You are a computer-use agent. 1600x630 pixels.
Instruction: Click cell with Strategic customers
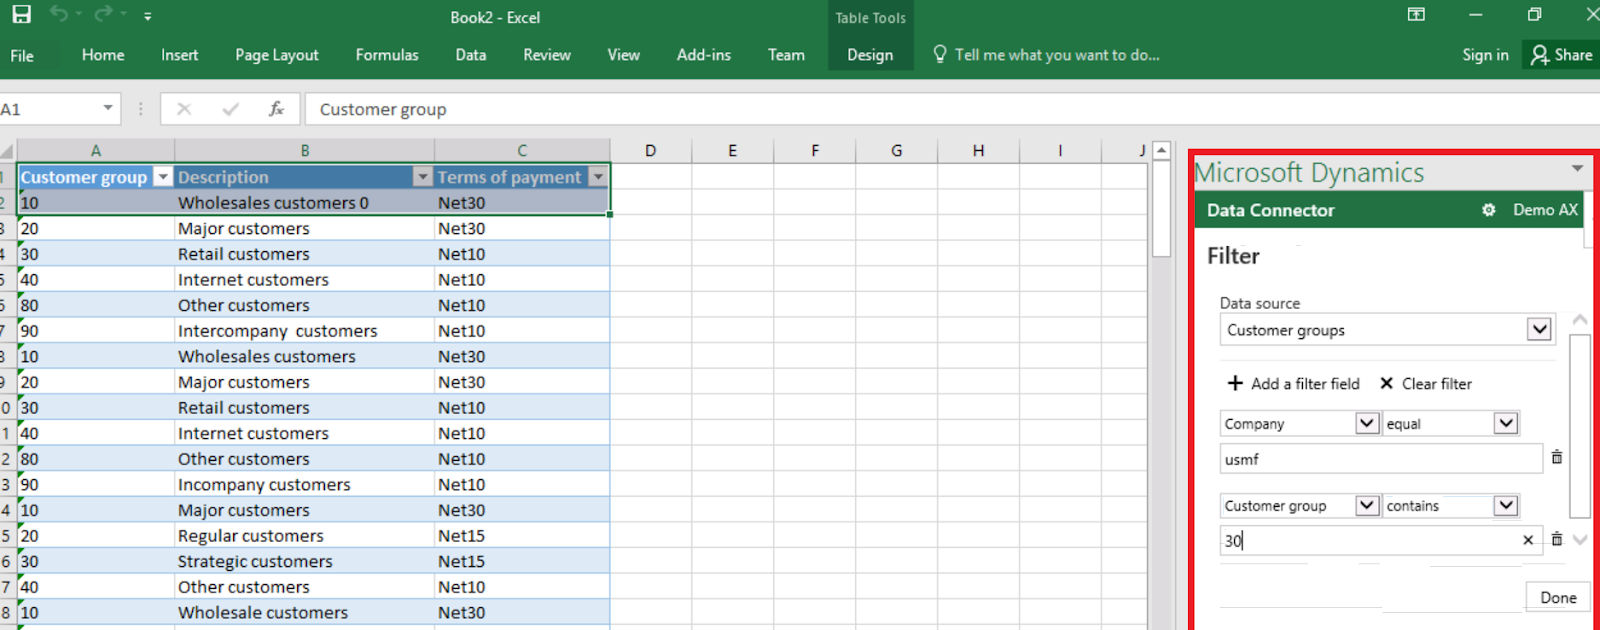[x=304, y=561]
